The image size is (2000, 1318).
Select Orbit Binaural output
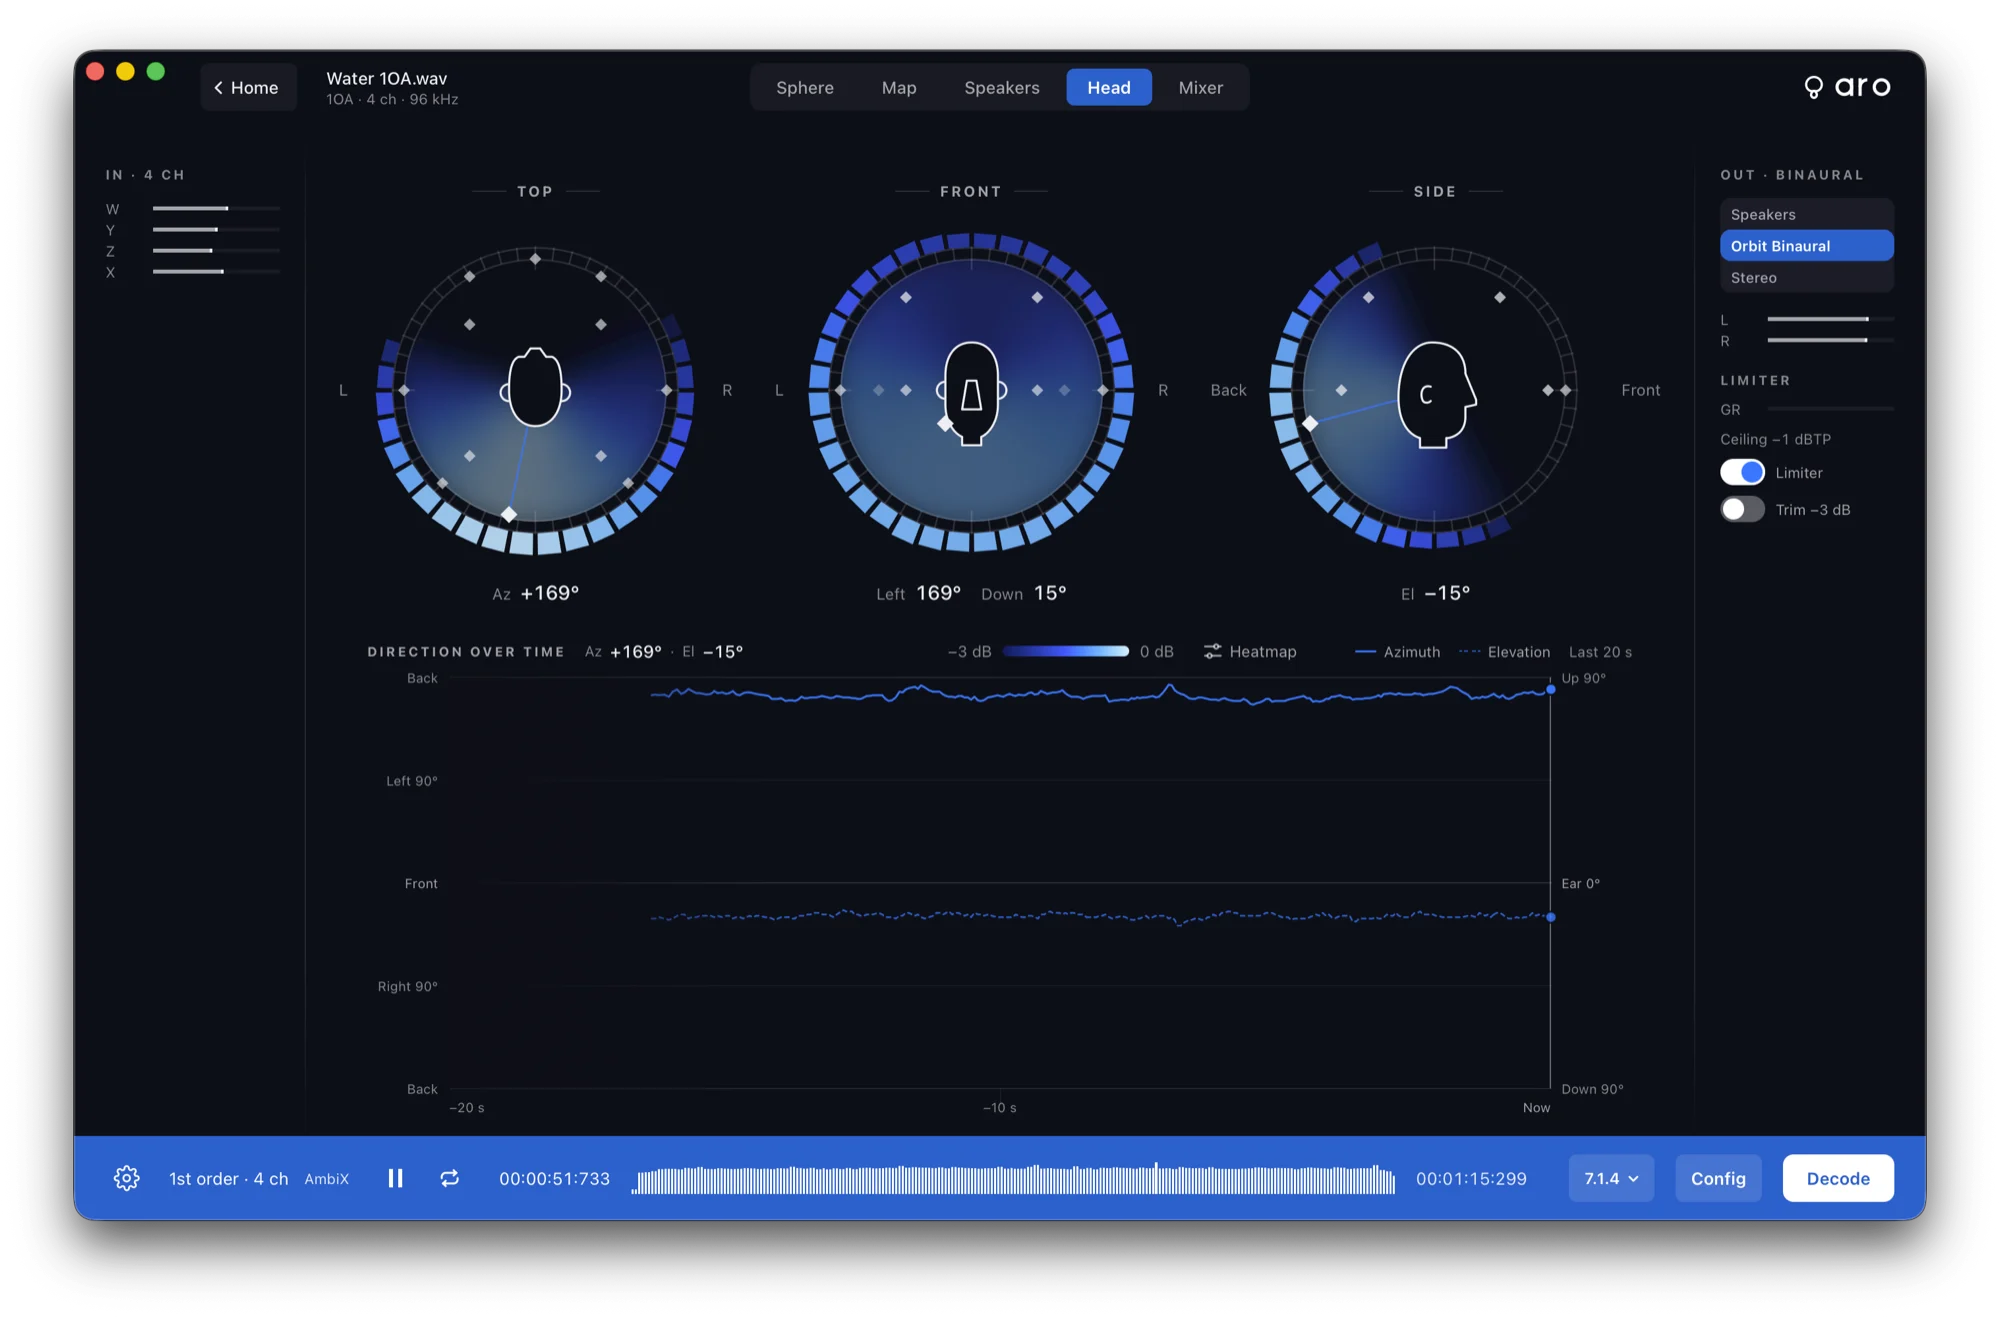1806,245
